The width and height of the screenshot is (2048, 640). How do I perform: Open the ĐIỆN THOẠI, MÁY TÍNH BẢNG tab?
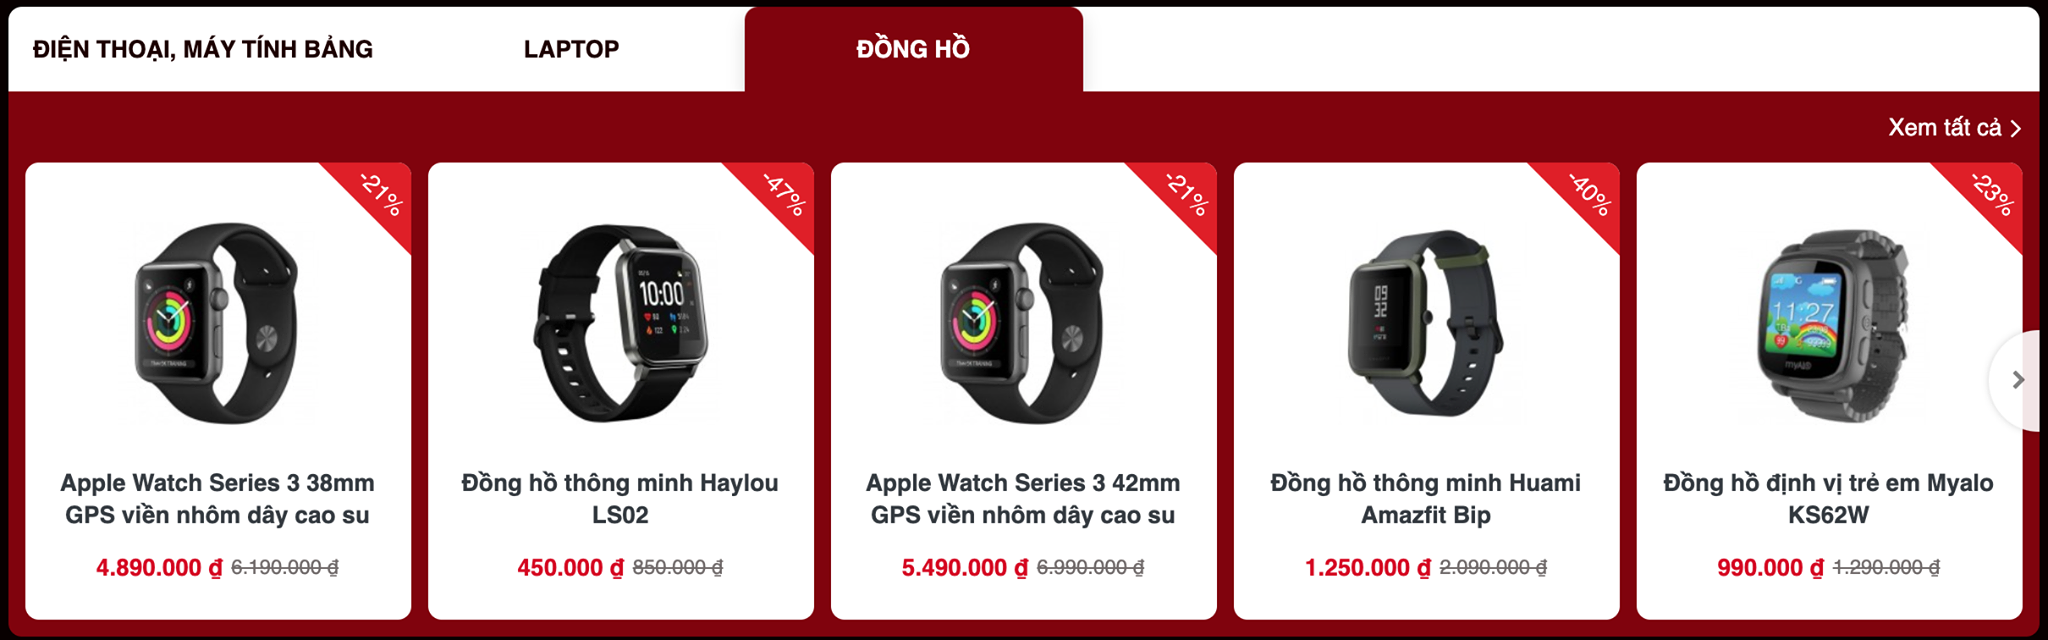click(x=203, y=49)
